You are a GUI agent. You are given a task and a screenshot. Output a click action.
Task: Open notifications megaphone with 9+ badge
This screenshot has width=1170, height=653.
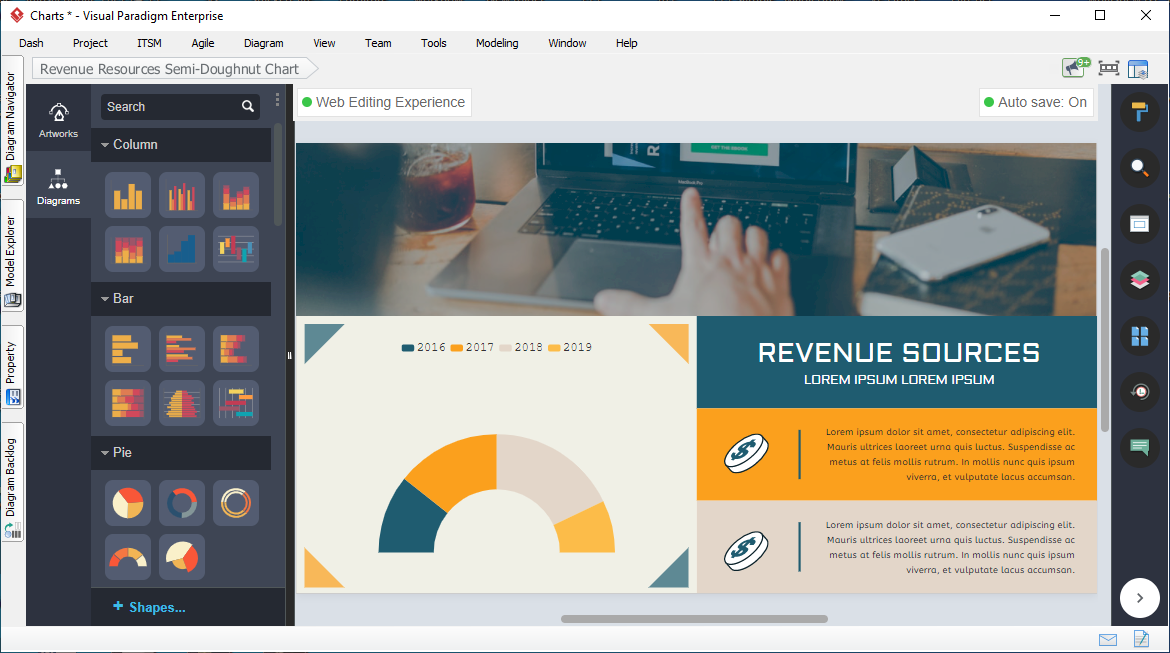[x=1076, y=68]
